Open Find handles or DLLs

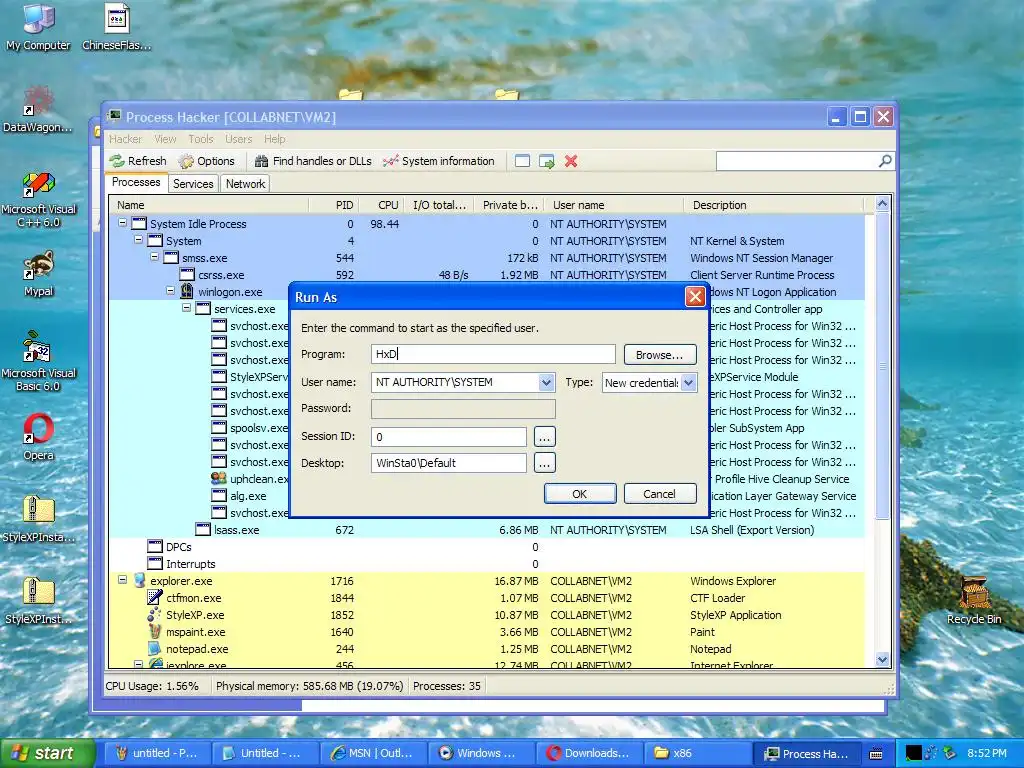click(313, 161)
